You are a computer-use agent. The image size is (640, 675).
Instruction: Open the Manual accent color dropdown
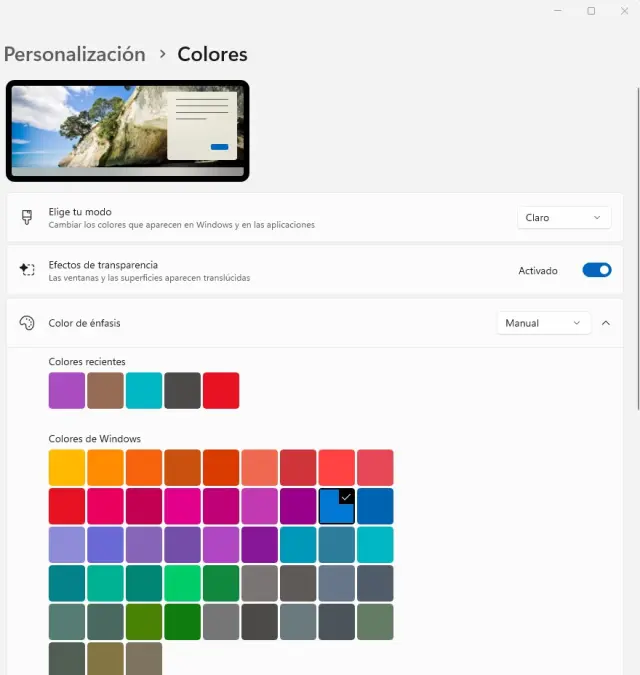(543, 323)
